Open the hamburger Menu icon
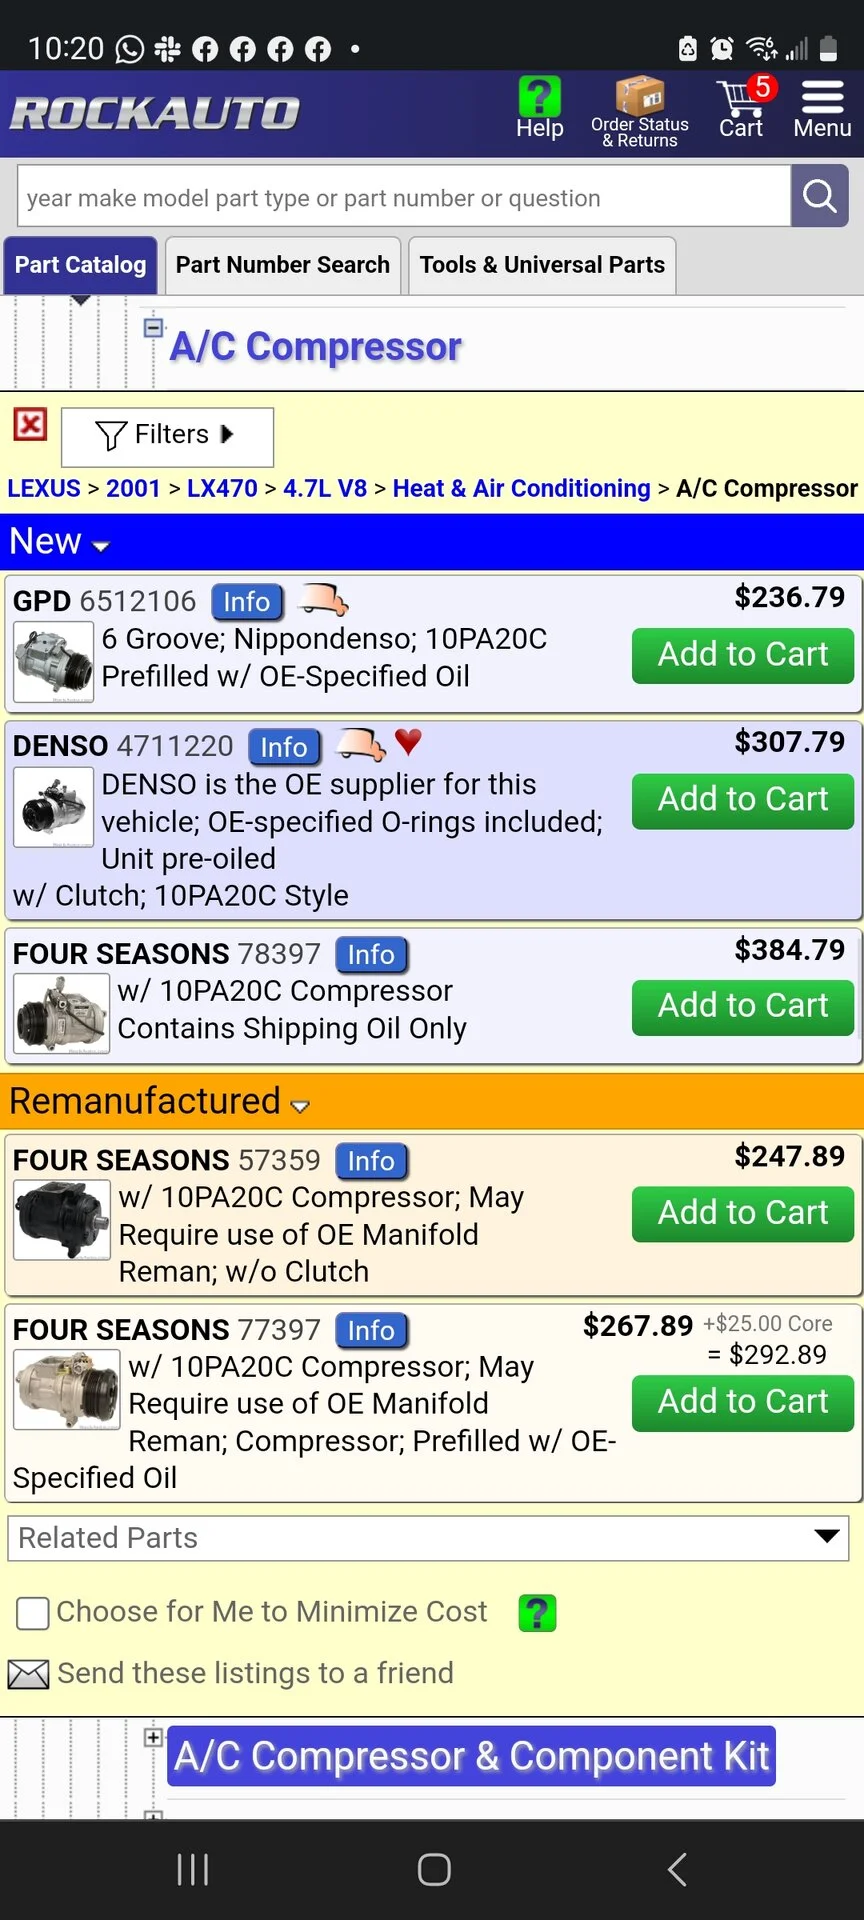 822,99
